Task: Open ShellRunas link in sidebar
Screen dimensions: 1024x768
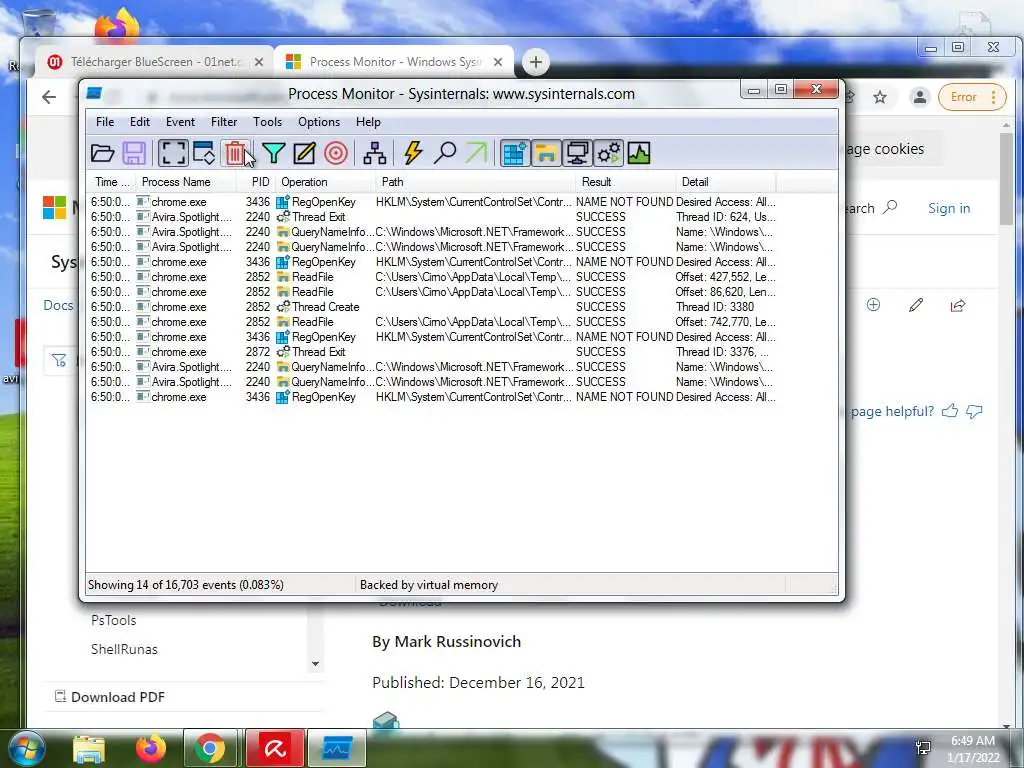Action: [124, 649]
